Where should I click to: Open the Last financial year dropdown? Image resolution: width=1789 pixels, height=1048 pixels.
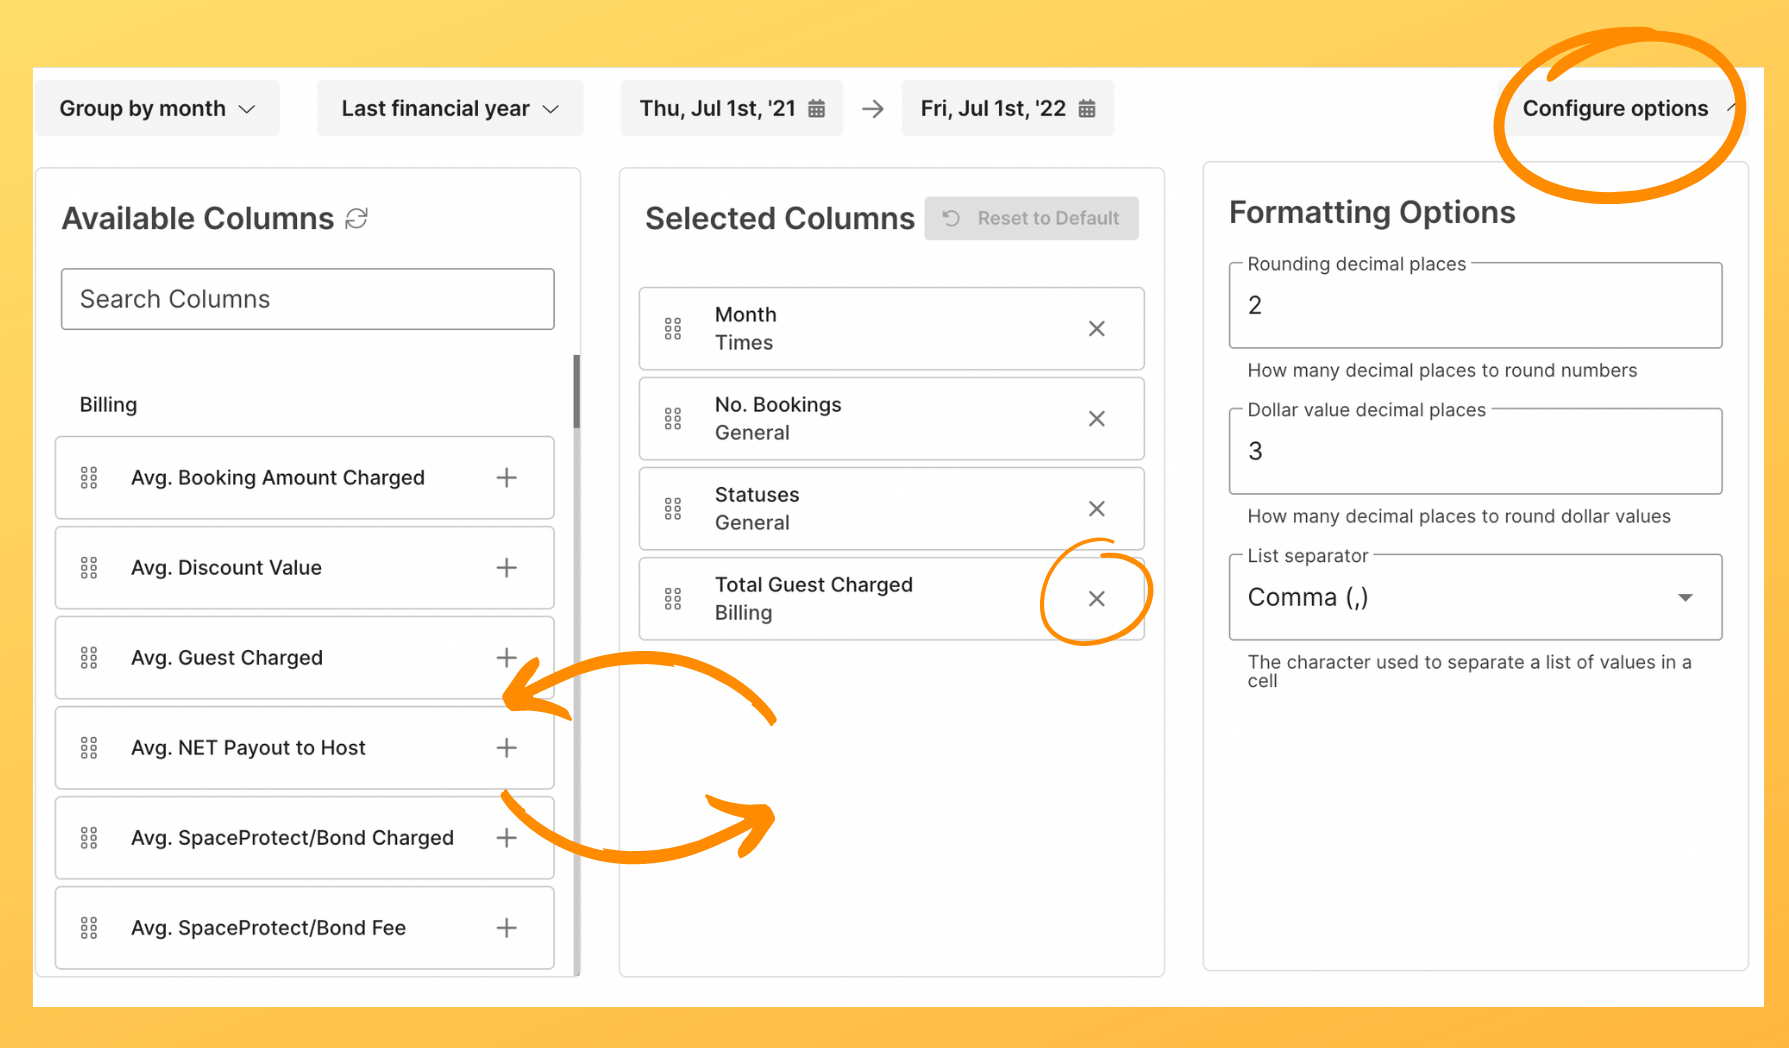tap(450, 108)
